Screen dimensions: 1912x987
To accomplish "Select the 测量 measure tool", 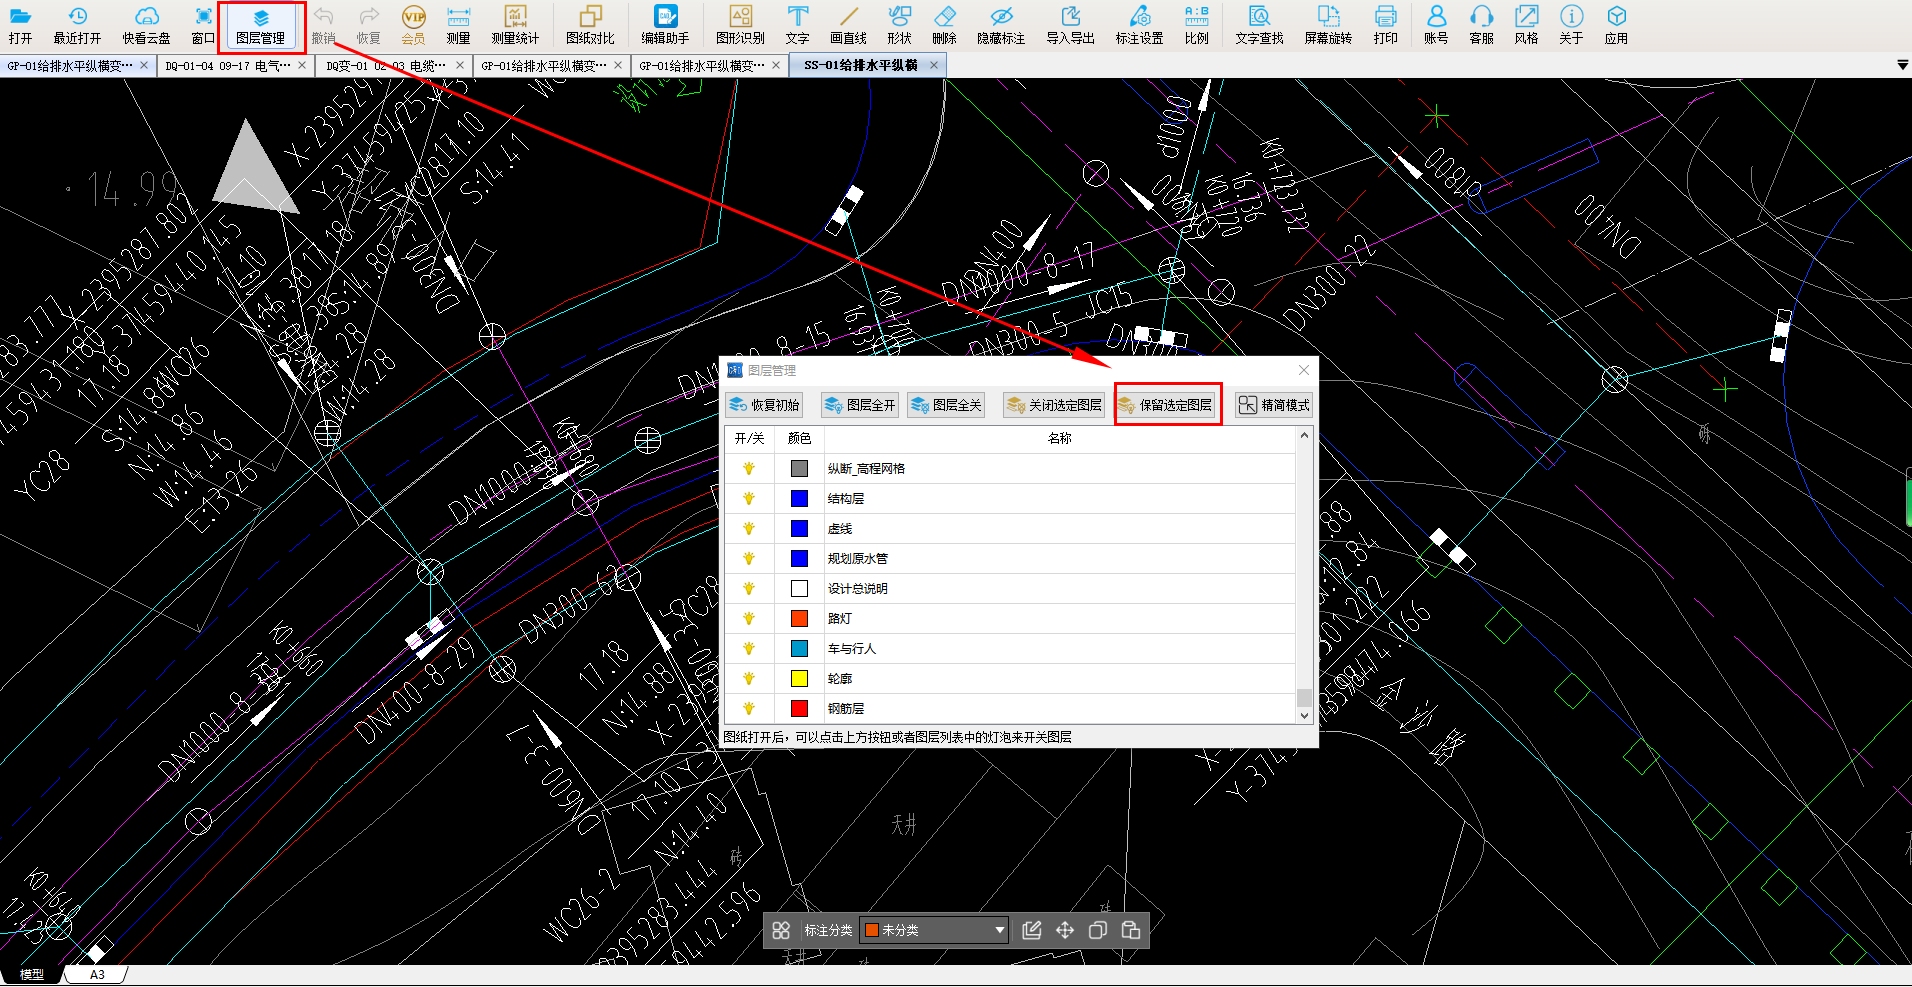I will click(x=458, y=26).
